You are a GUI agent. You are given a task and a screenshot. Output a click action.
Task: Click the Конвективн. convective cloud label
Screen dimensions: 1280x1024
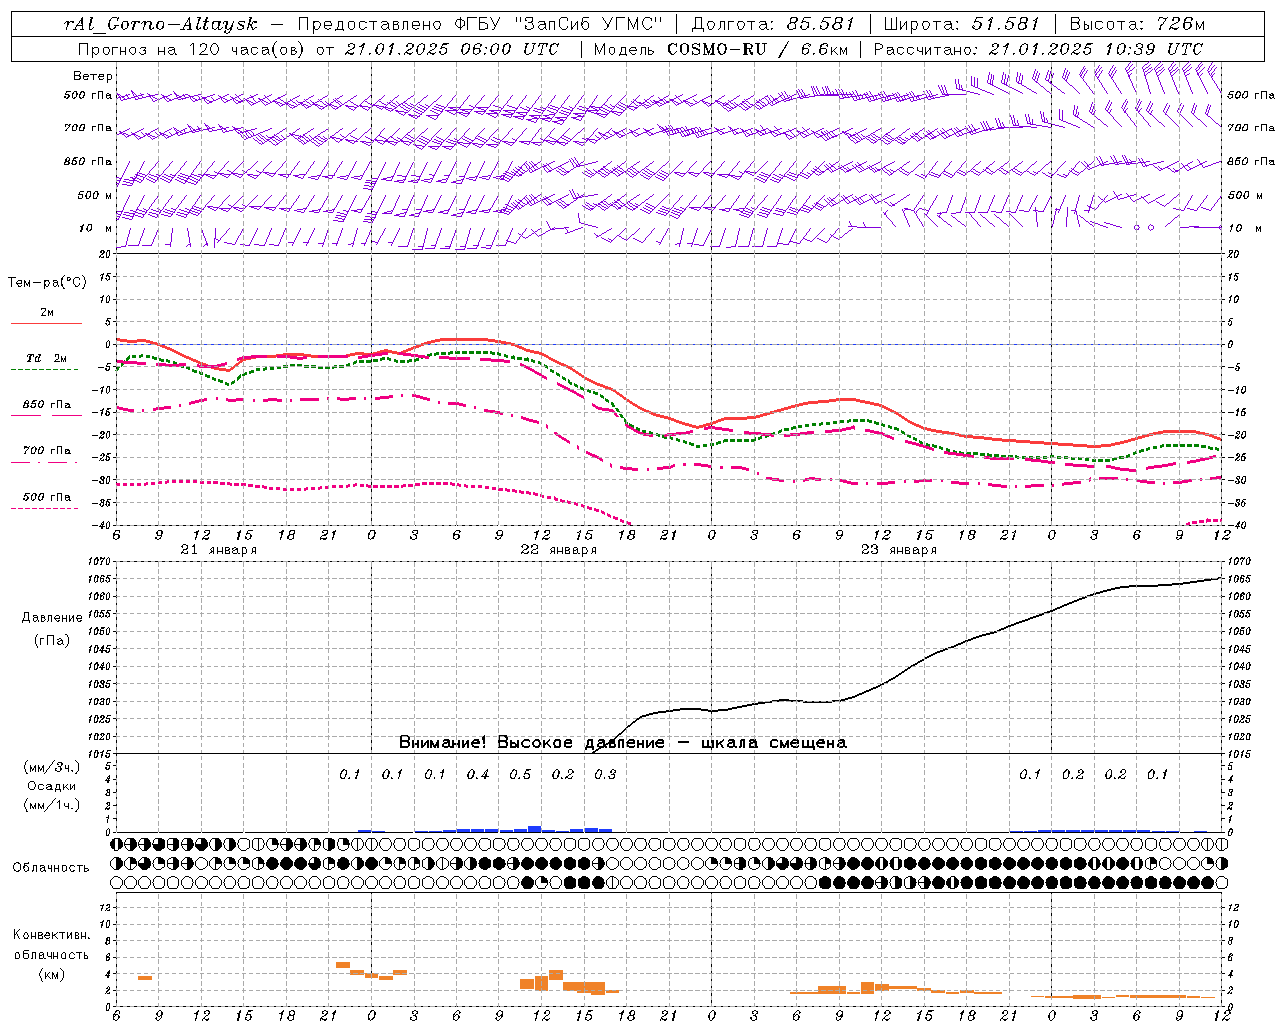tap(51, 935)
